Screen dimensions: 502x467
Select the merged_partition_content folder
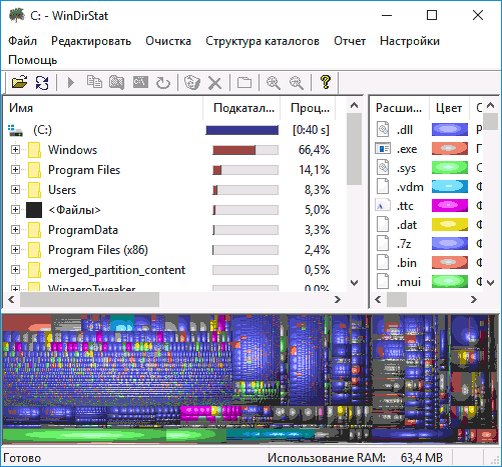point(116,270)
